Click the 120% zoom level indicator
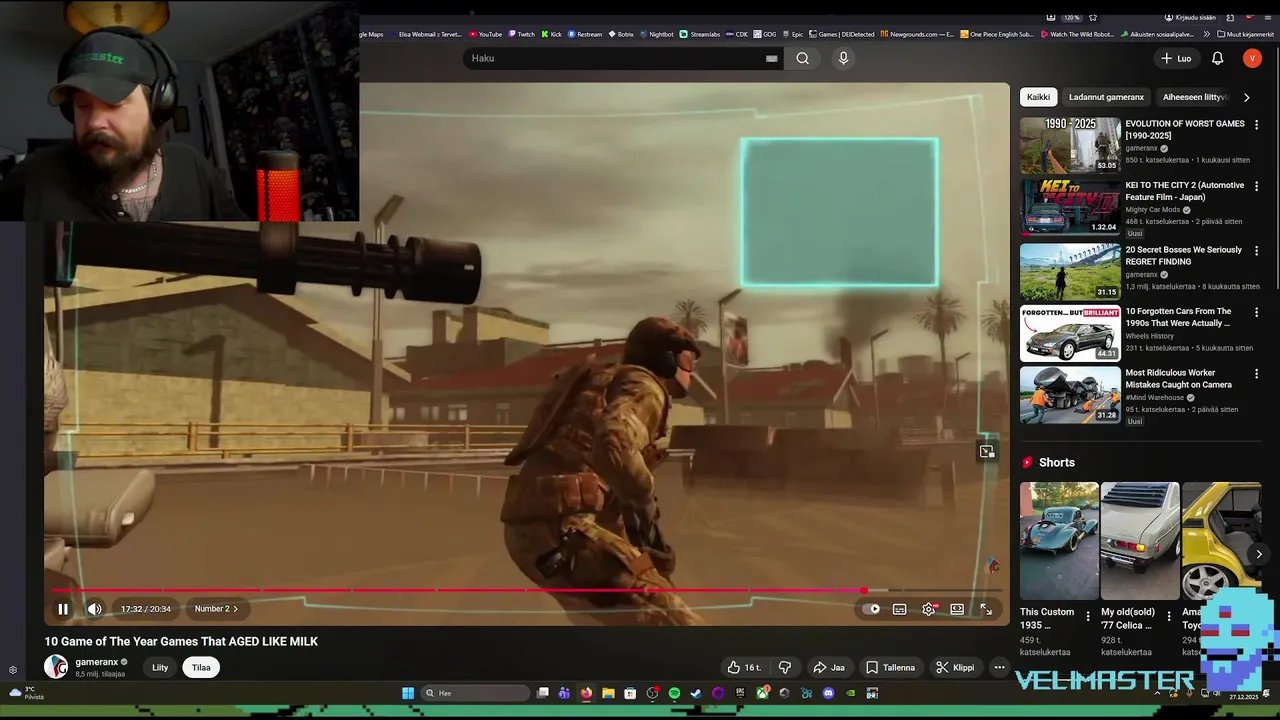The image size is (1280, 720). [x=1071, y=17]
